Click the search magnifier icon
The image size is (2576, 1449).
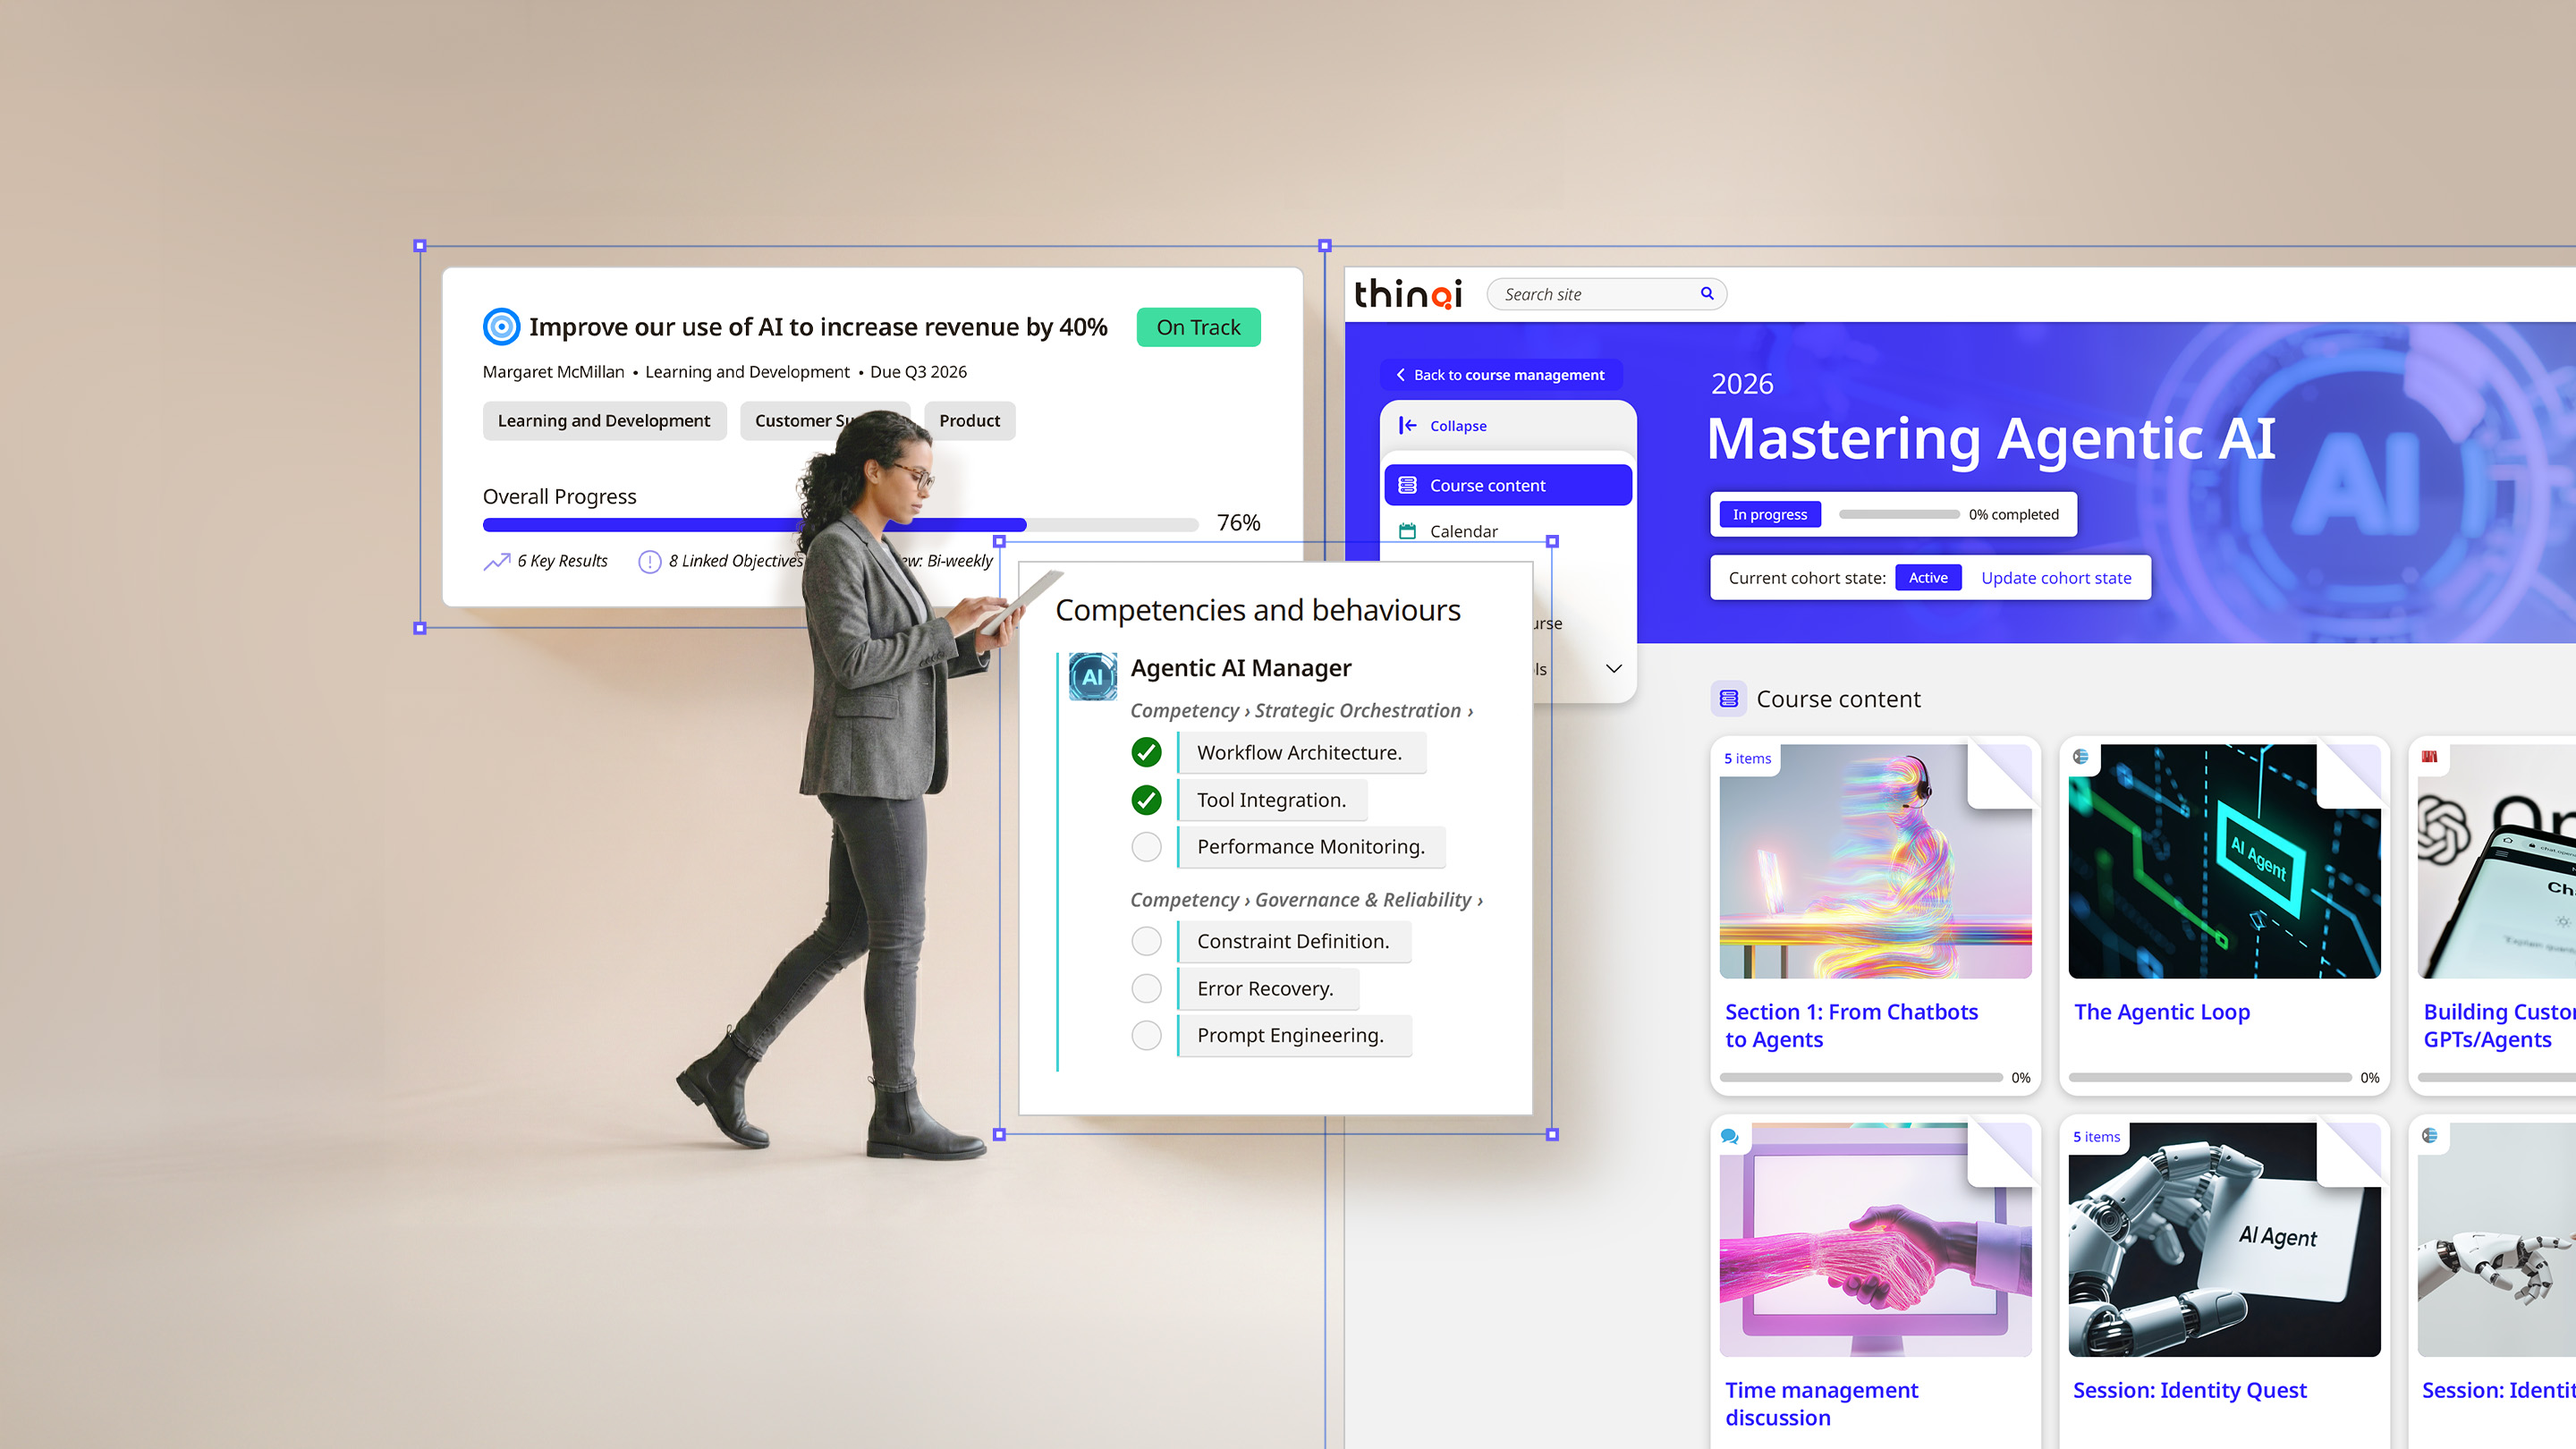pyautogui.click(x=1707, y=293)
